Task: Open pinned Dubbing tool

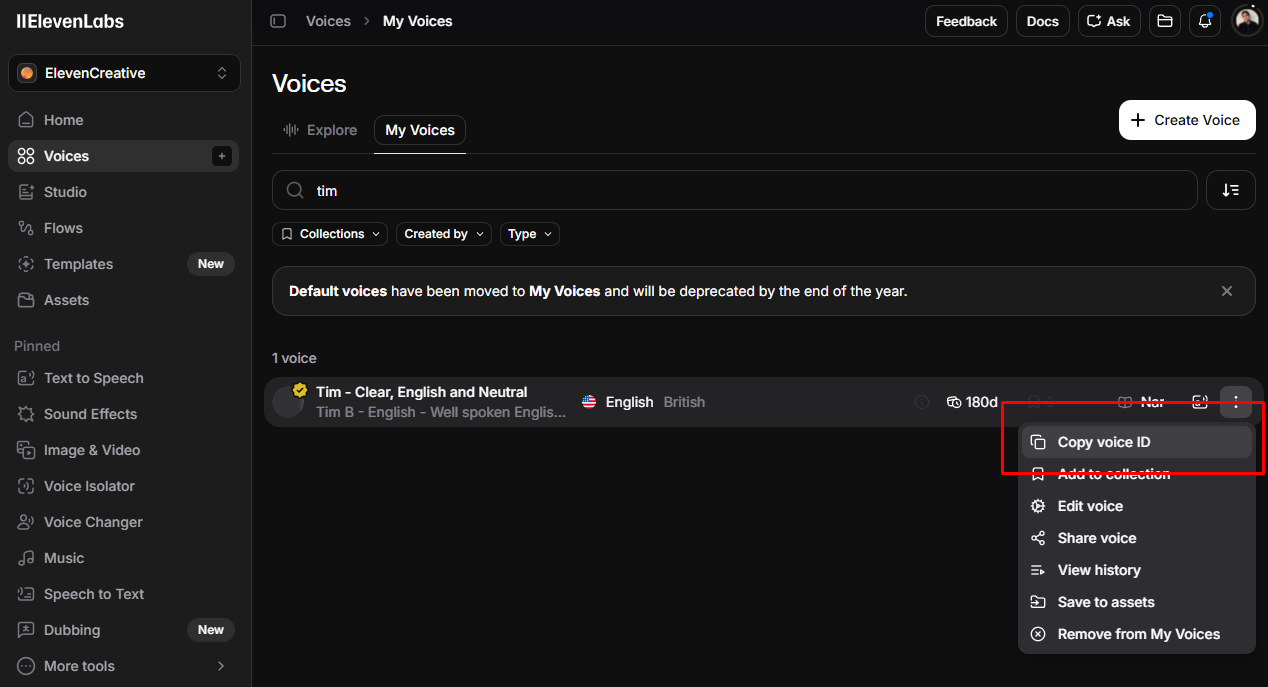Action: click(124, 630)
